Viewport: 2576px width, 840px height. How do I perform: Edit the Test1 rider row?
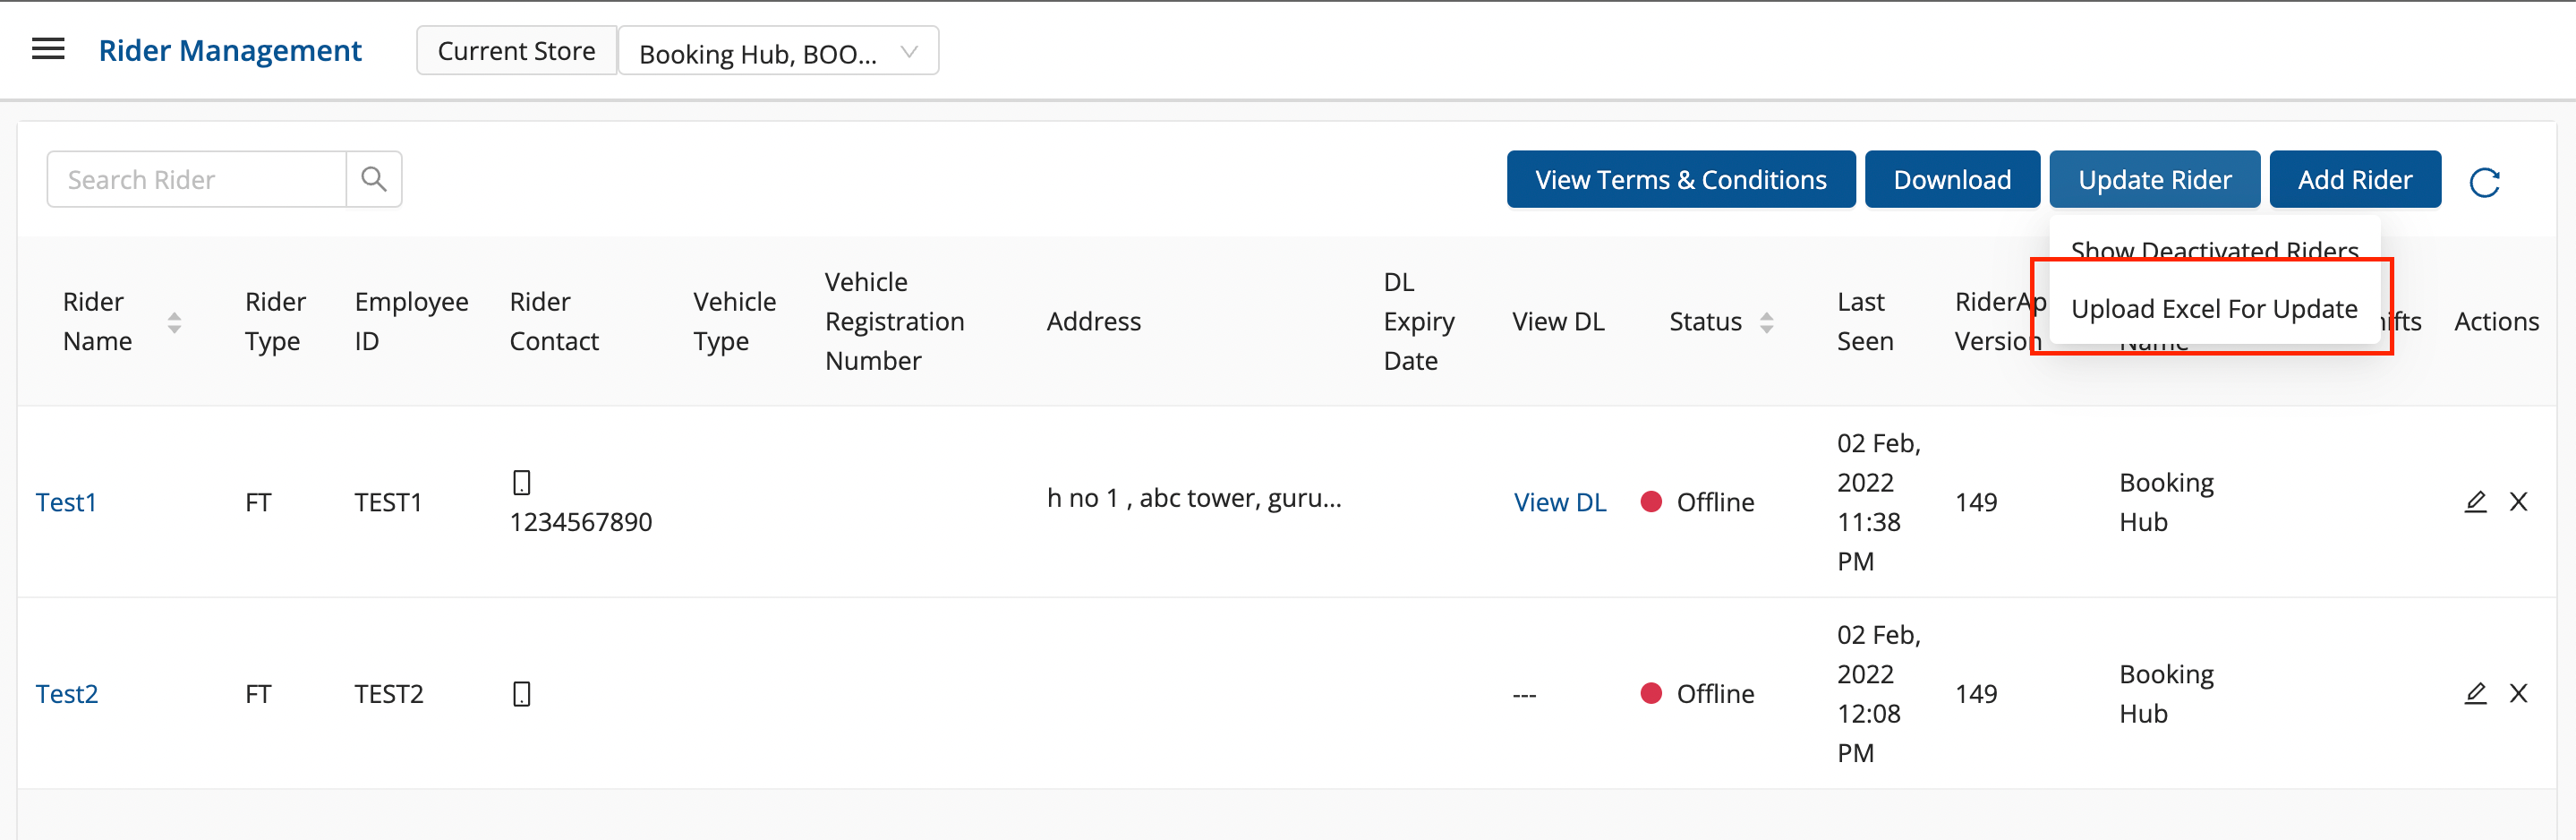(x=2474, y=501)
